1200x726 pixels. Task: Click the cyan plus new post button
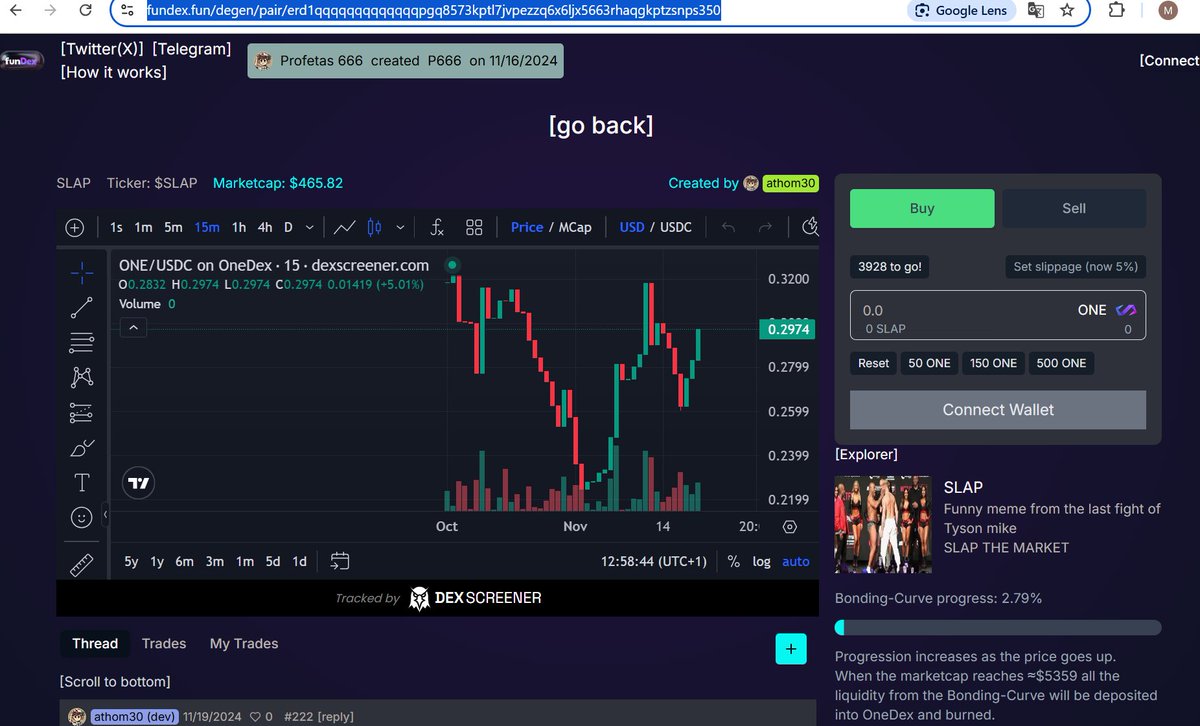pos(791,649)
